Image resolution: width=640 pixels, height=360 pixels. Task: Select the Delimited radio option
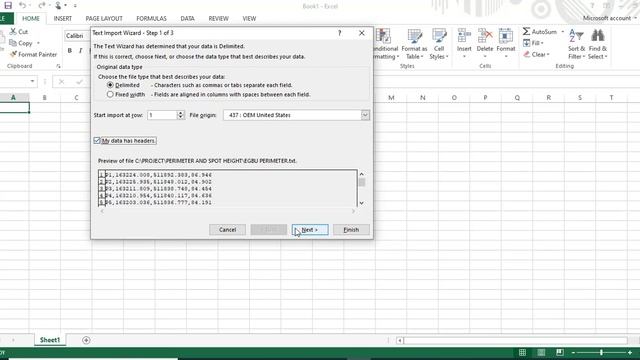110,85
